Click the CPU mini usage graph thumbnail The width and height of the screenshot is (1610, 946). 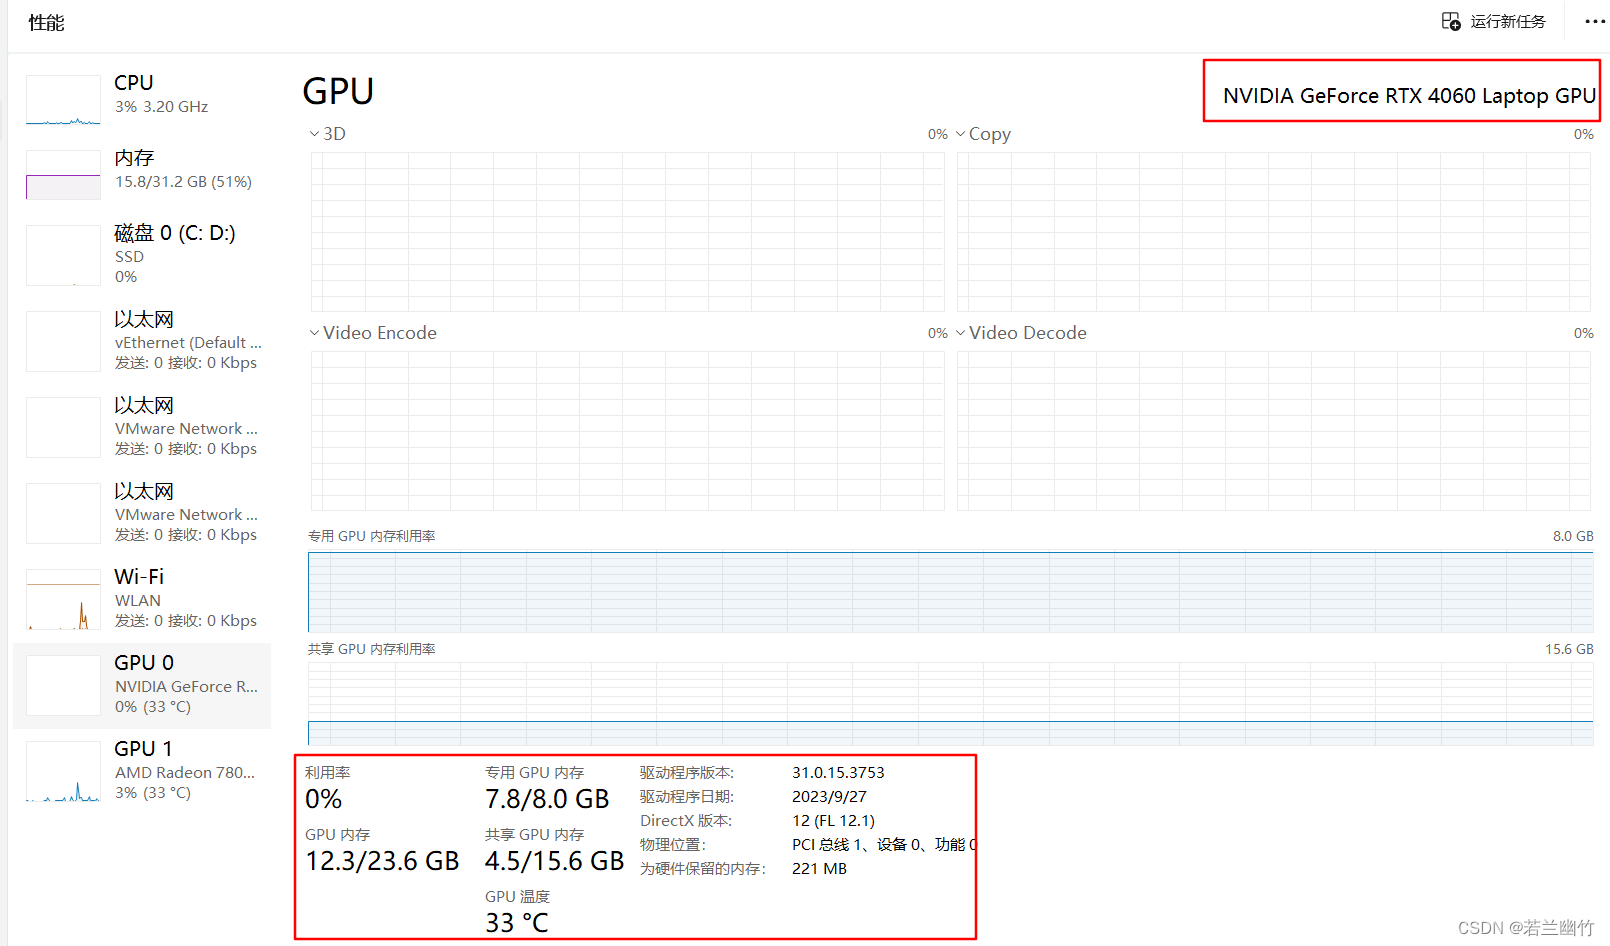click(x=63, y=100)
